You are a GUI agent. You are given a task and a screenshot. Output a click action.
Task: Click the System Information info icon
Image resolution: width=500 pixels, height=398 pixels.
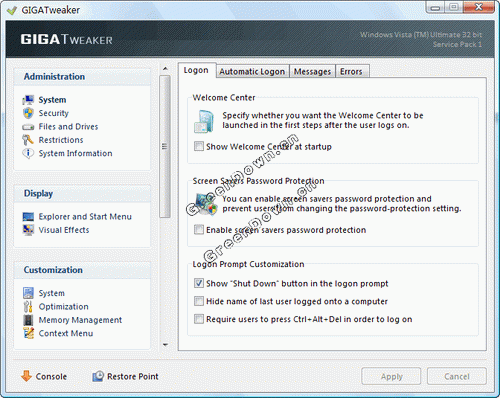pyautogui.click(x=28, y=153)
